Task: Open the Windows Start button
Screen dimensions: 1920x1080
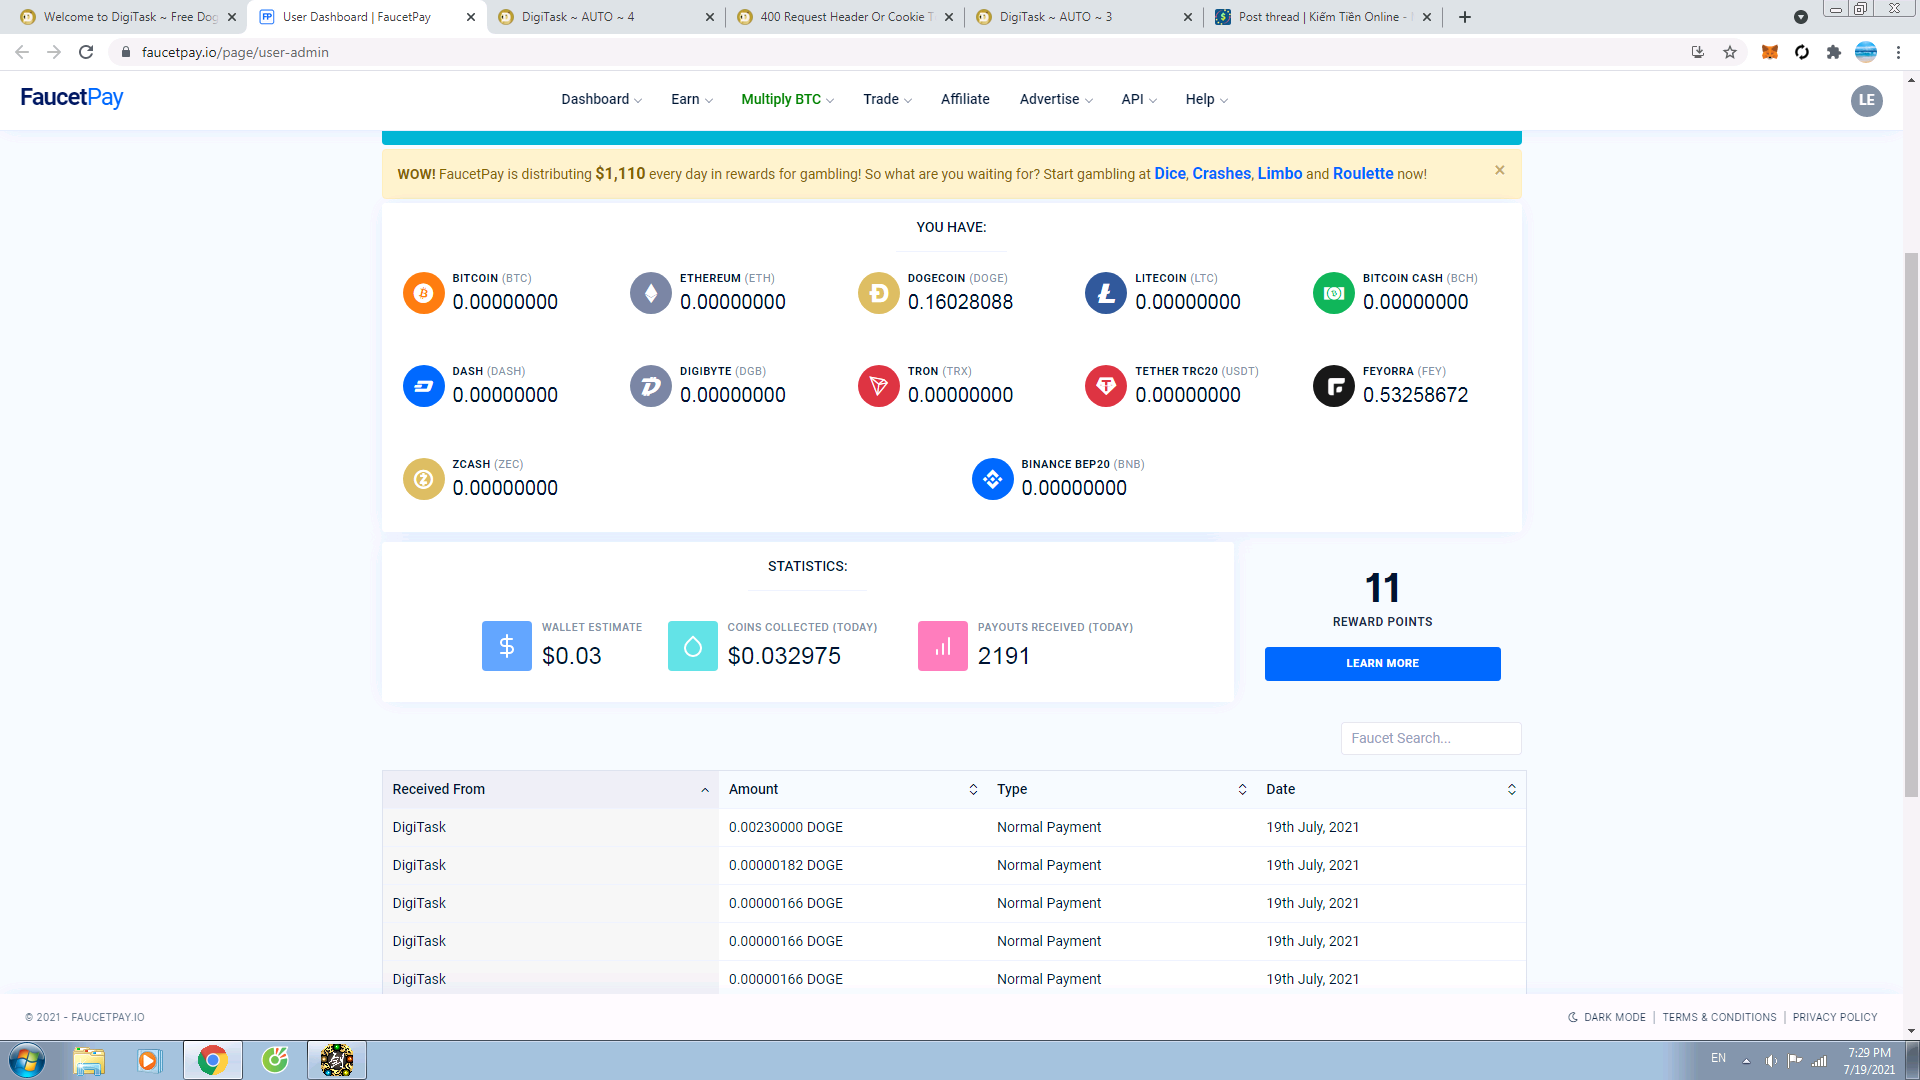Action: pyautogui.click(x=27, y=1060)
